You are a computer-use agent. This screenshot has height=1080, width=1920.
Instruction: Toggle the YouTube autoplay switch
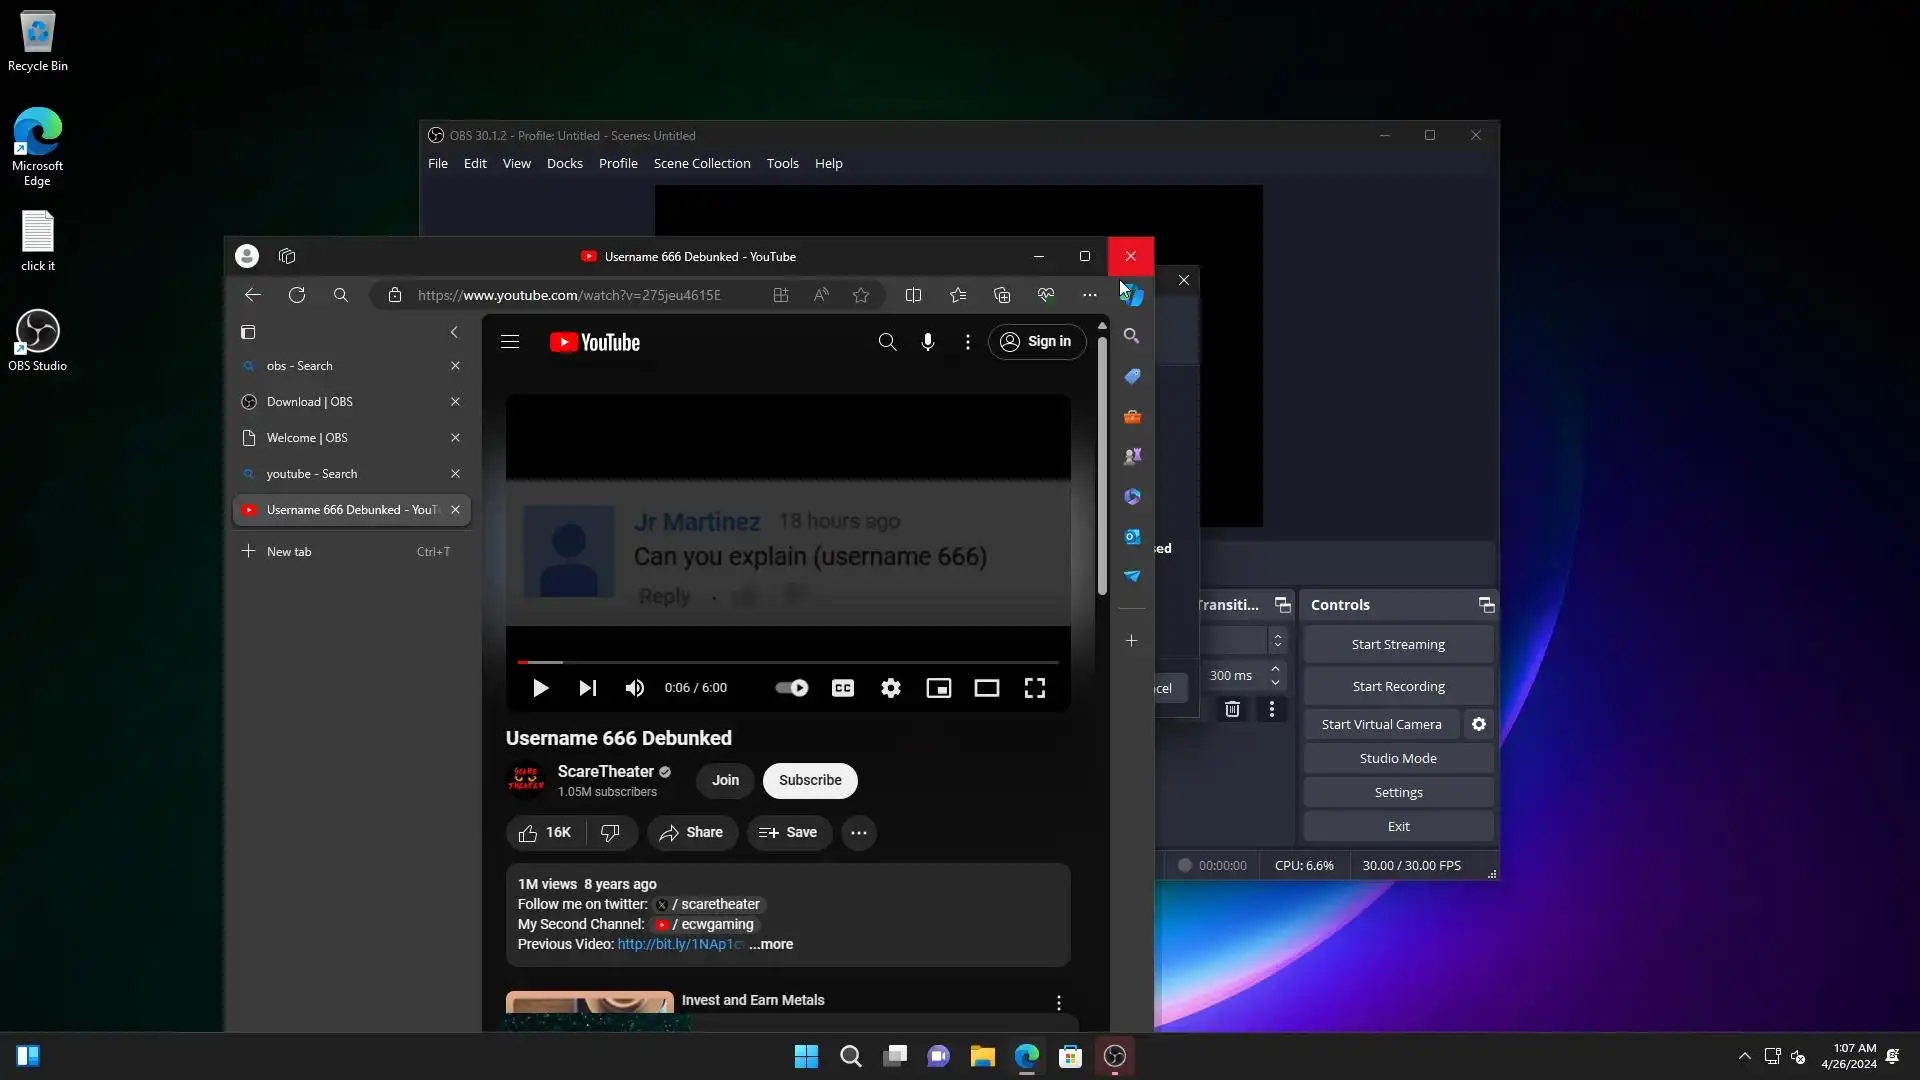[791, 688]
